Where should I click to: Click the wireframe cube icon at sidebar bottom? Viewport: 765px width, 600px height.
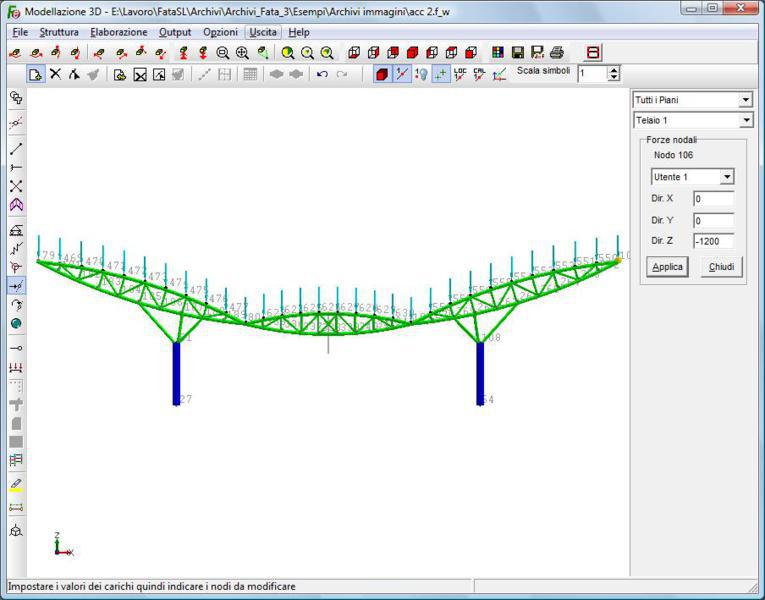click(16, 530)
